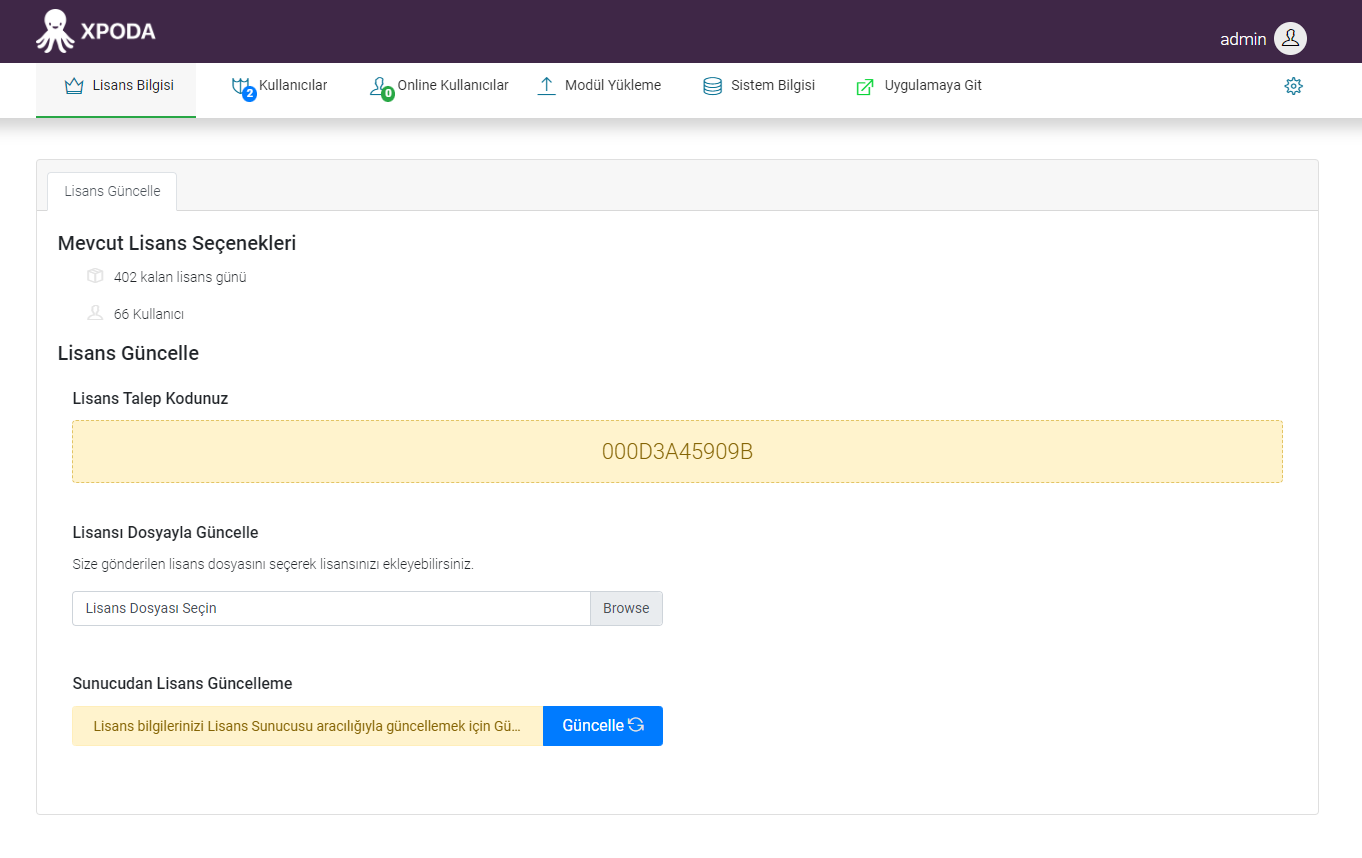This screenshot has width=1362, height=858.
Task: Click the user icon beside 66 Kullanıcı
Action: [x=95, y=313]
